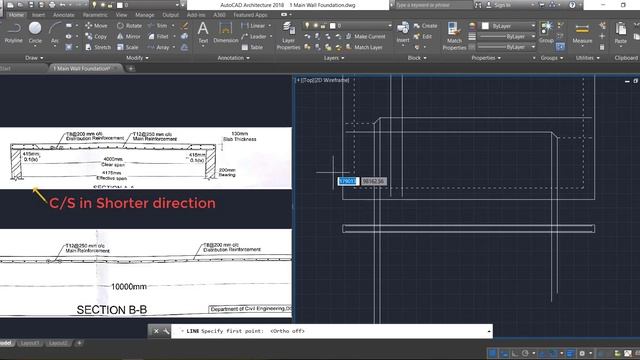The image size is (640, 360).
Task: Click the Stretch tool
Action: coord(98,47)
